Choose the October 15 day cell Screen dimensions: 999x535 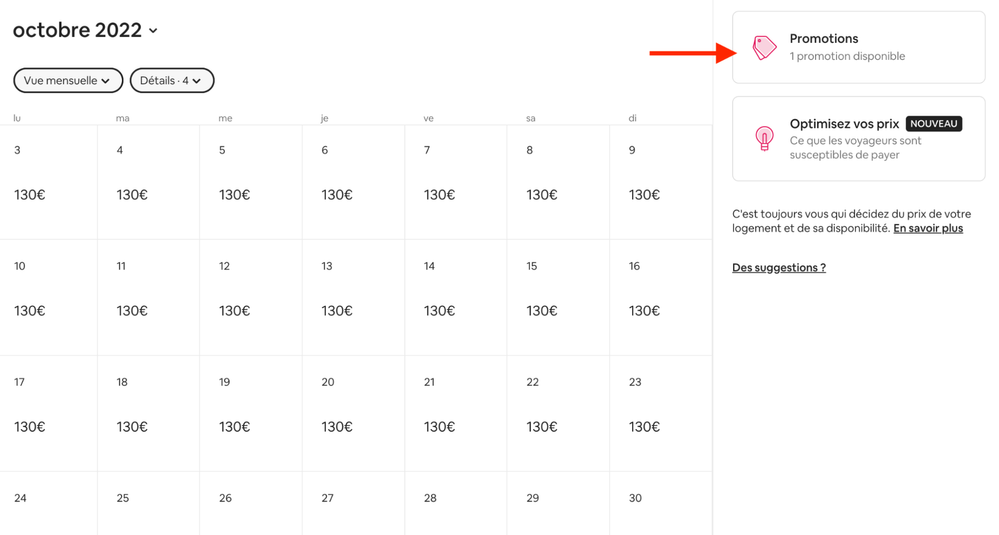[558, 297]
